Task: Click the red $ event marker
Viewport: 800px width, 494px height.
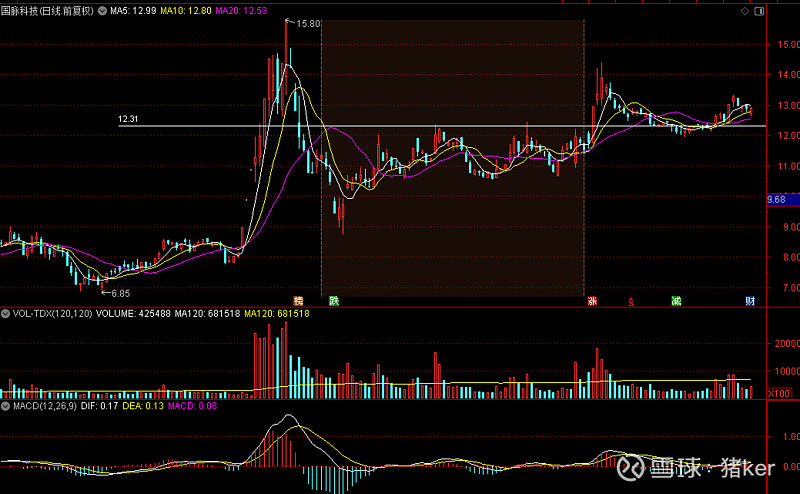Action: point(631,302)
